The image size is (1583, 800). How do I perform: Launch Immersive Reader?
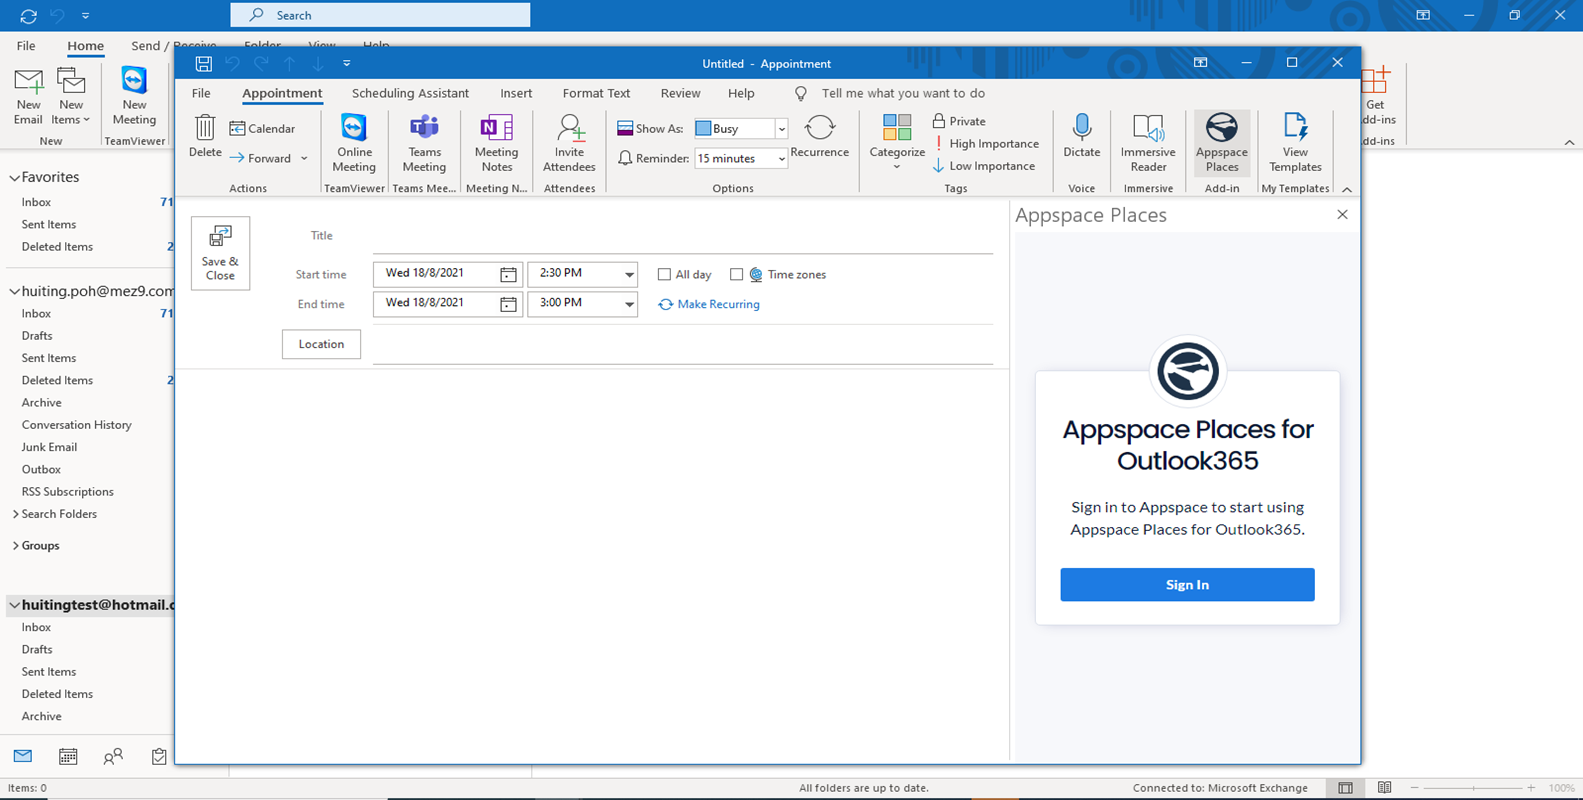1148,143
